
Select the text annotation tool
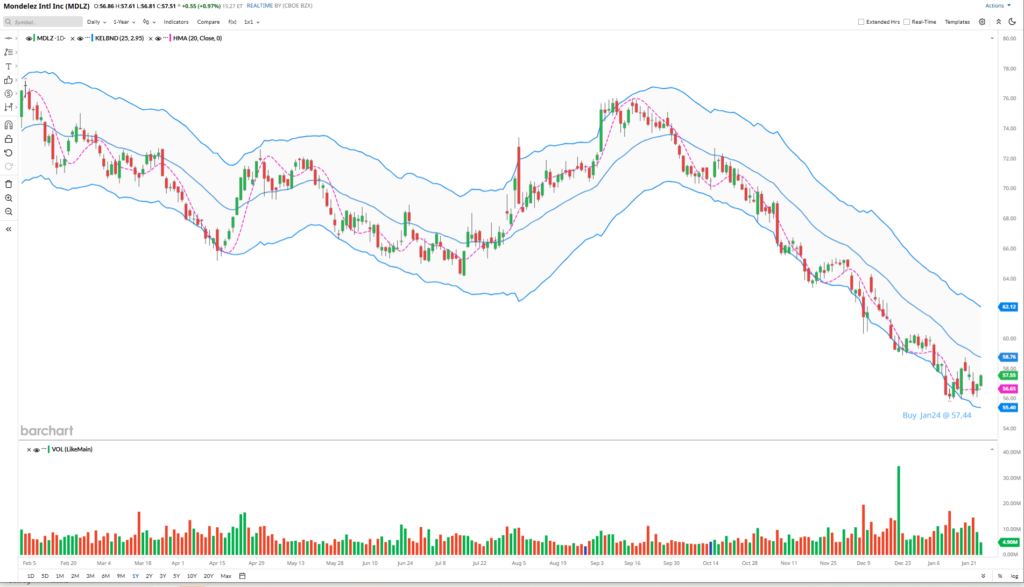coord(8,66)
